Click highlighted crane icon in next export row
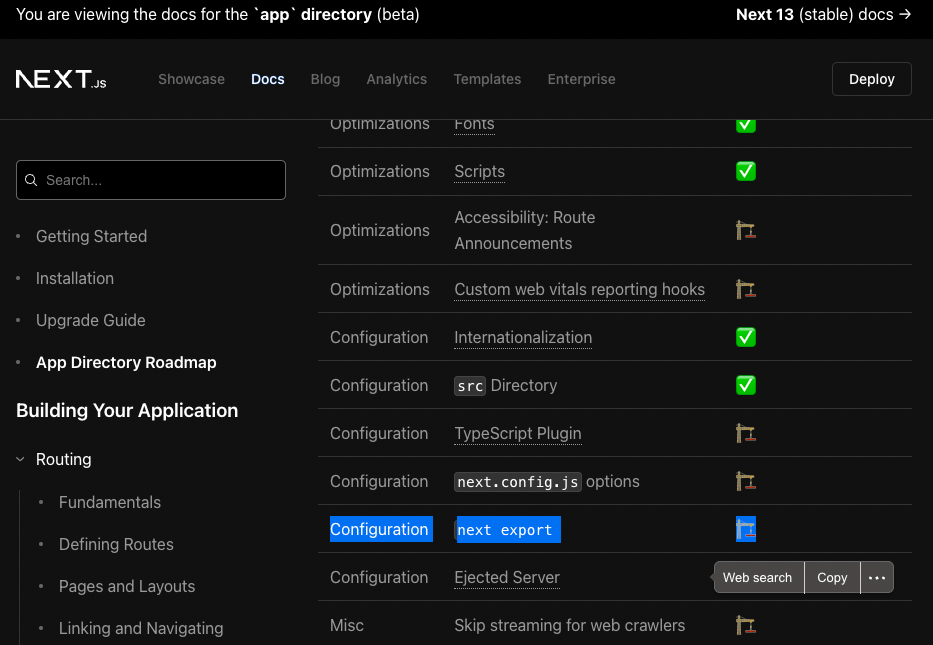This screenshot has height=645, width=933. 746,529
